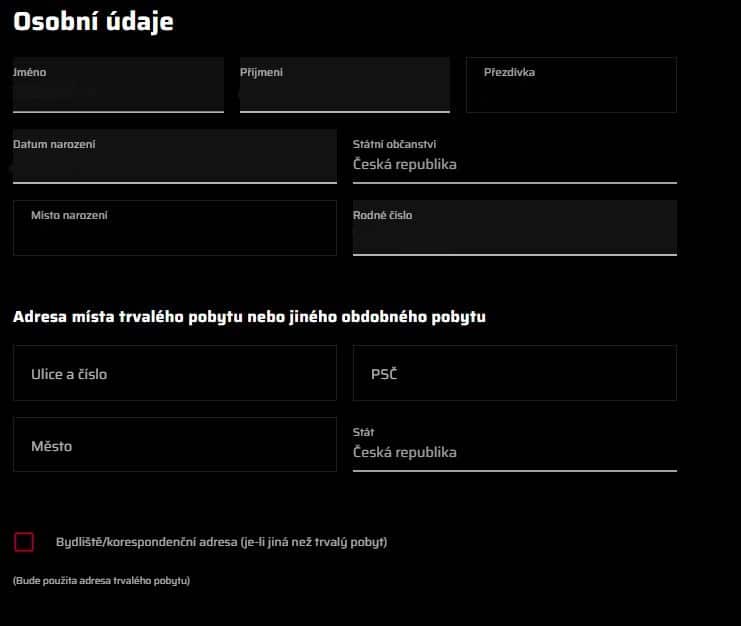Viewport: 741px width, 626px height.
Task: Click the Jméno input field
Action: pyautogui.click(x=118, y=85)
